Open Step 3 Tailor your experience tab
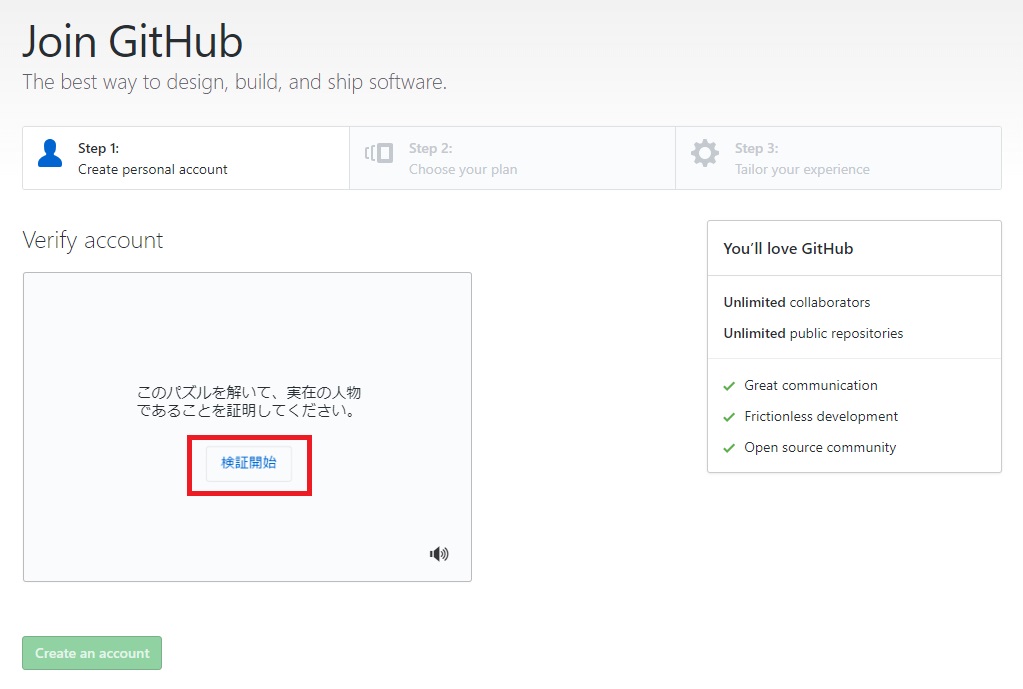The image size is (1023, 689). (838, 159)
